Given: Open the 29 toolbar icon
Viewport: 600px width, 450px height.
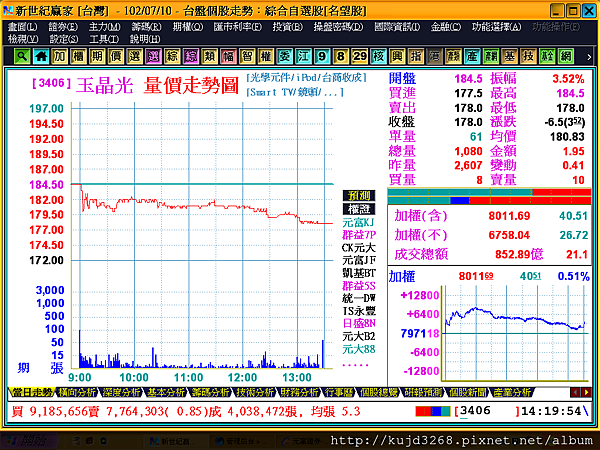Looking at the screenshot, I should pyautogui.click(x=360, y=57).
